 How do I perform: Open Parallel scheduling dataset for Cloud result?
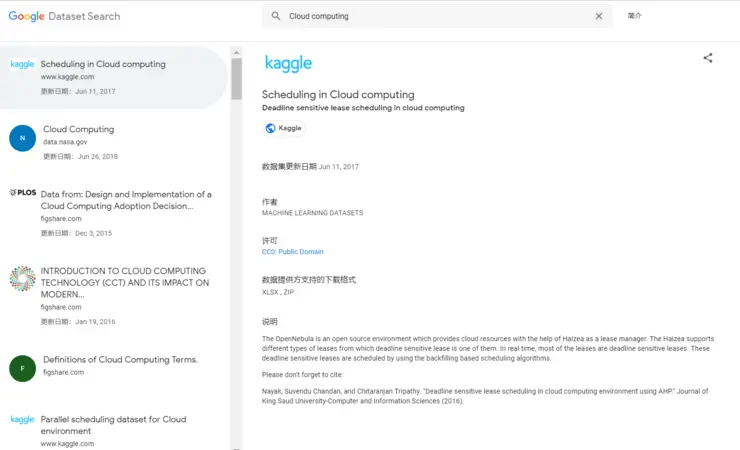[x=113, y=430]
